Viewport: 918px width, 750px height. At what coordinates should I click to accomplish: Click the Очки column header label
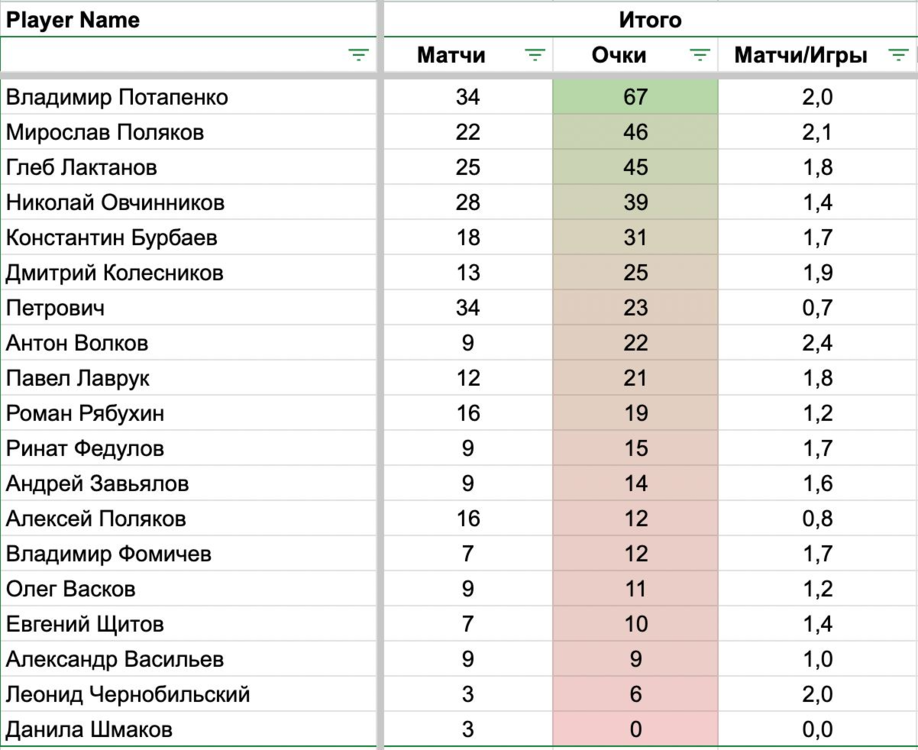pyautogui.click(x=619, y=56)
